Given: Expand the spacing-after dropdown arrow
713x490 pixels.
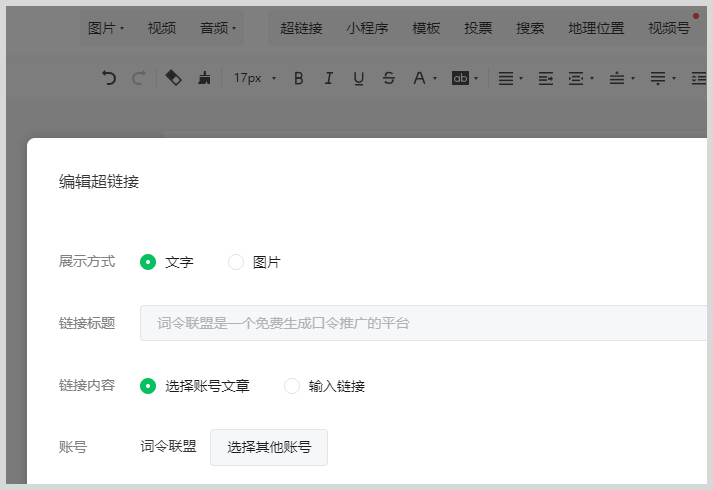Looking at the screenshot, I should pyautogui.click(x=673, y=79).
